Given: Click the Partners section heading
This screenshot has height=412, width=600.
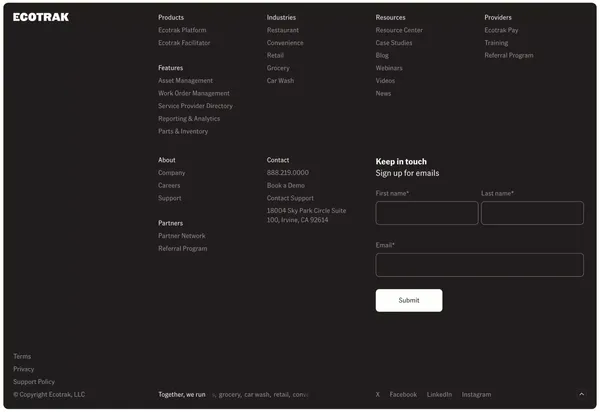Looking at the screenshot, I should [x=171, y=223].
